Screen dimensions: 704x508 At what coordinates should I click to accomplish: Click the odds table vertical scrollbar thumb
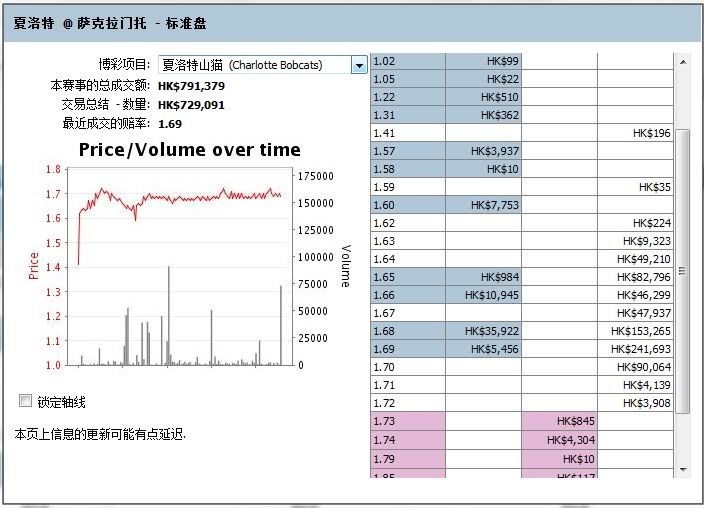[x=684, y=270]
